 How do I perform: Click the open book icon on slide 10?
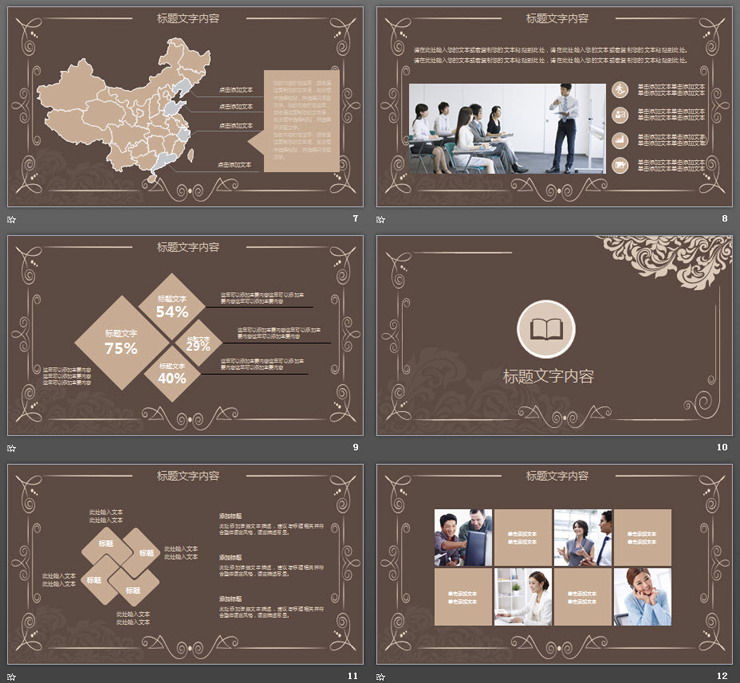(x=547, y=330)
